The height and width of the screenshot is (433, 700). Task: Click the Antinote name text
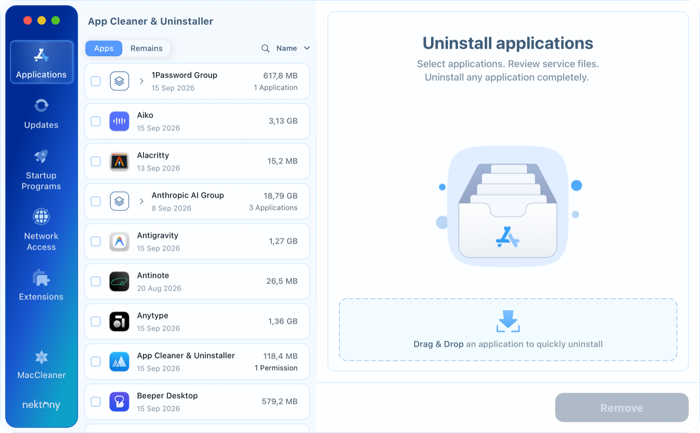[x=153, y=275]
